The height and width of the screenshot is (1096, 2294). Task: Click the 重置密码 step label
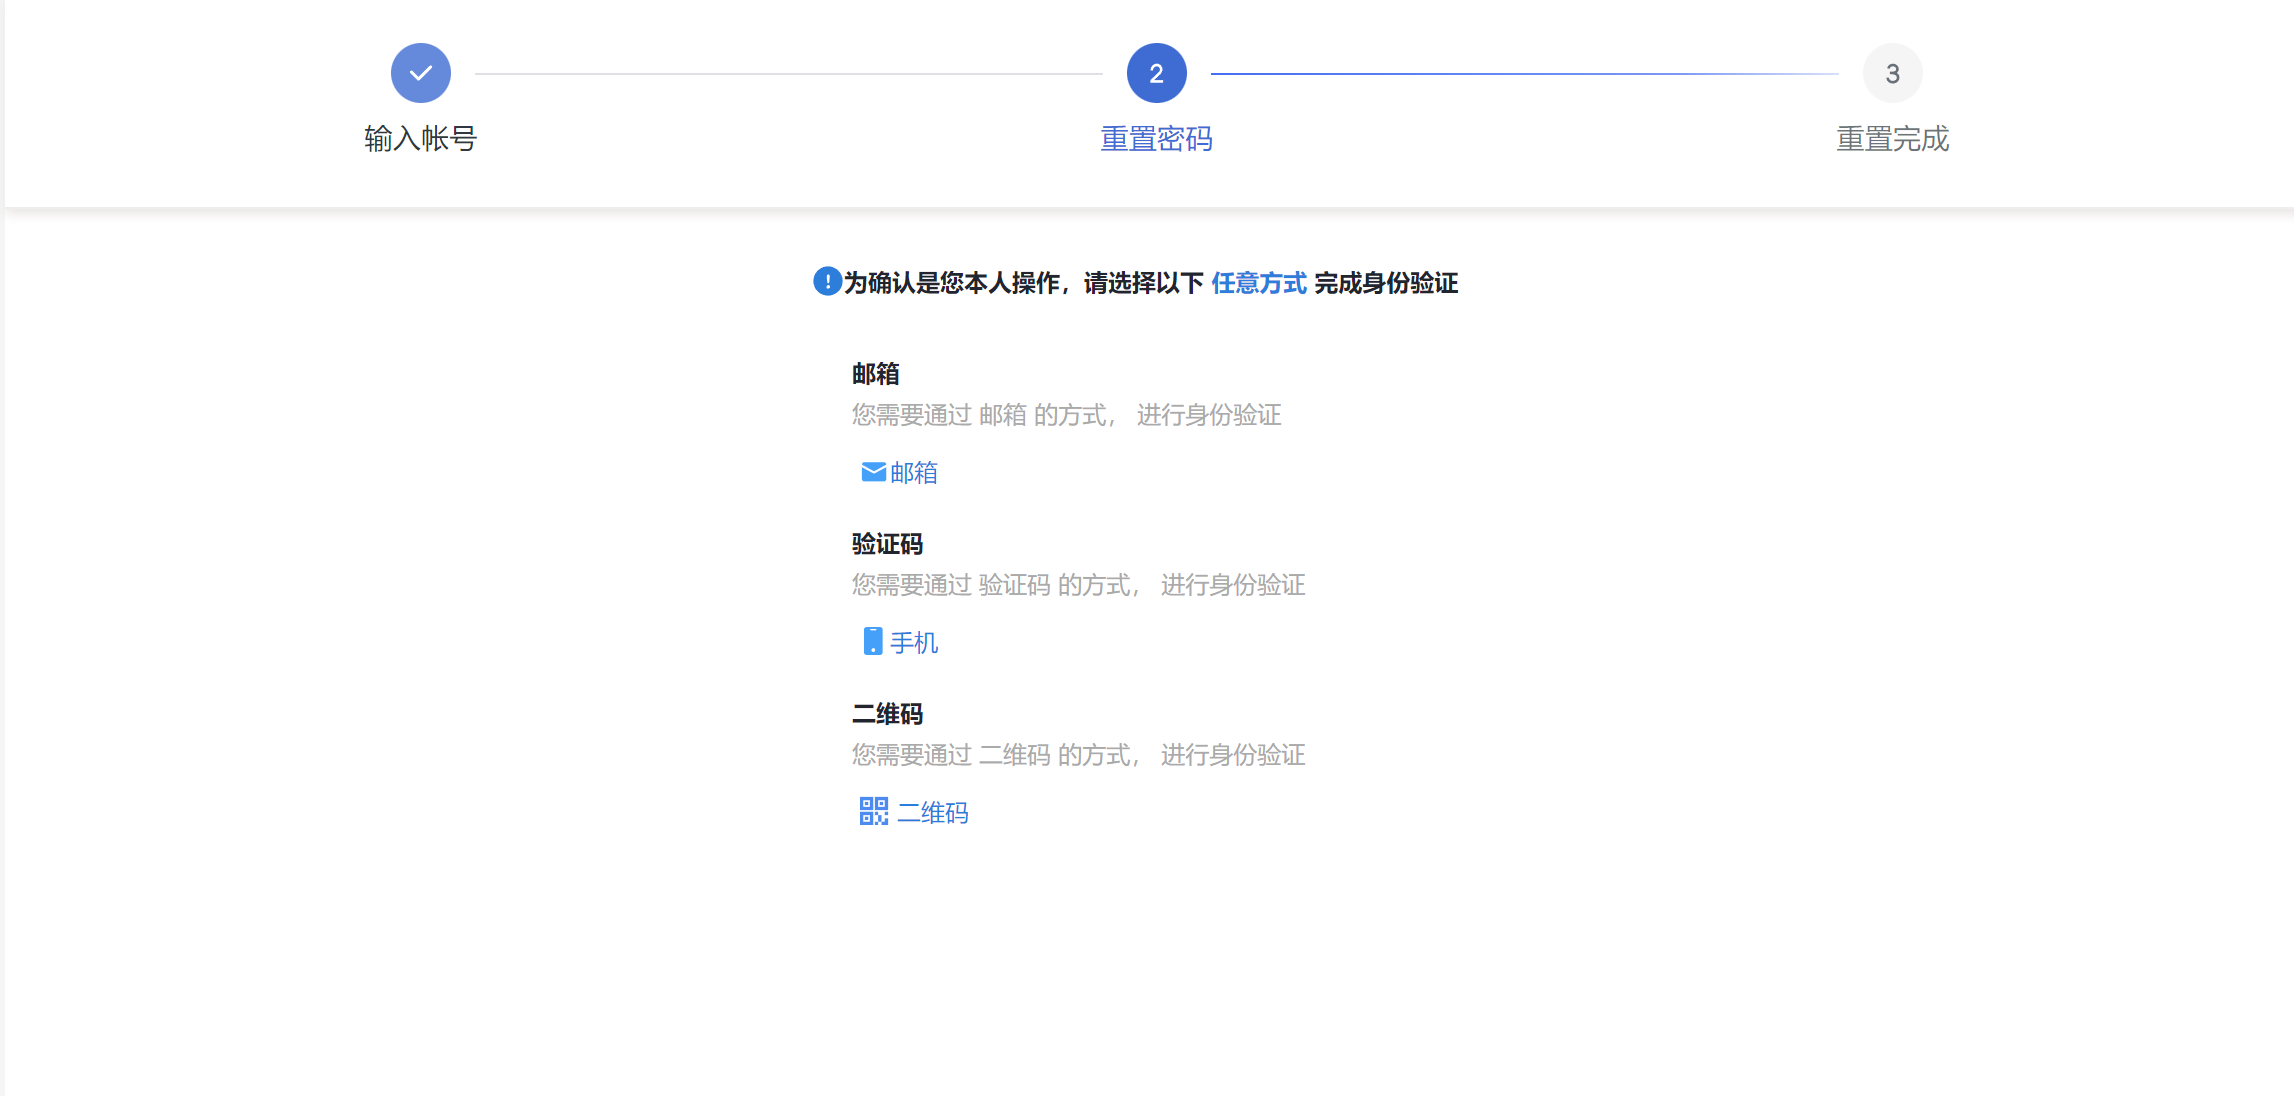tap(1156, 139)
